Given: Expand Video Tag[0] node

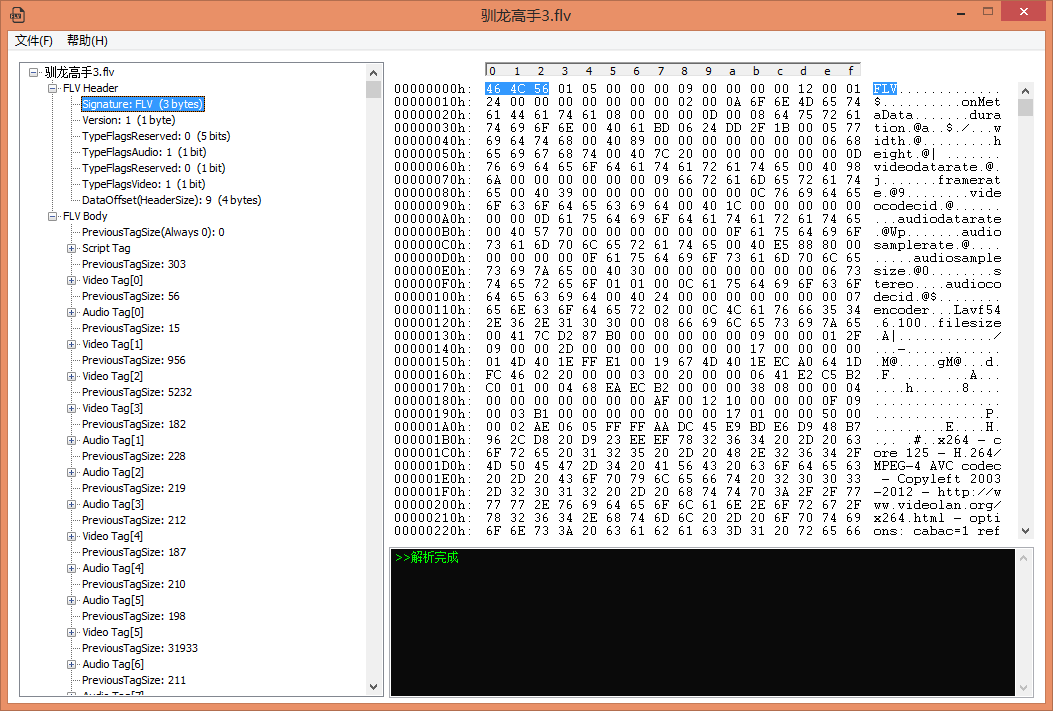Looking at the screenshot, I should pyautogui.click(x=71, y=281).
